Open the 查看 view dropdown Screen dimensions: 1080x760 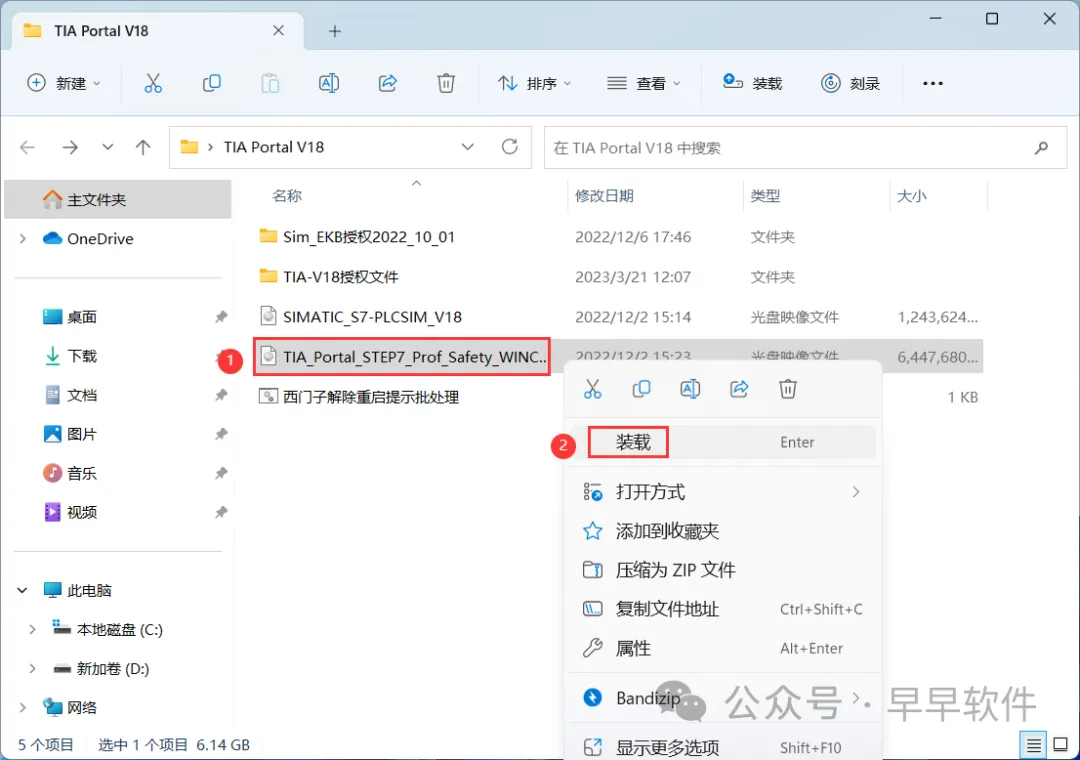click(x=643, y=83)
